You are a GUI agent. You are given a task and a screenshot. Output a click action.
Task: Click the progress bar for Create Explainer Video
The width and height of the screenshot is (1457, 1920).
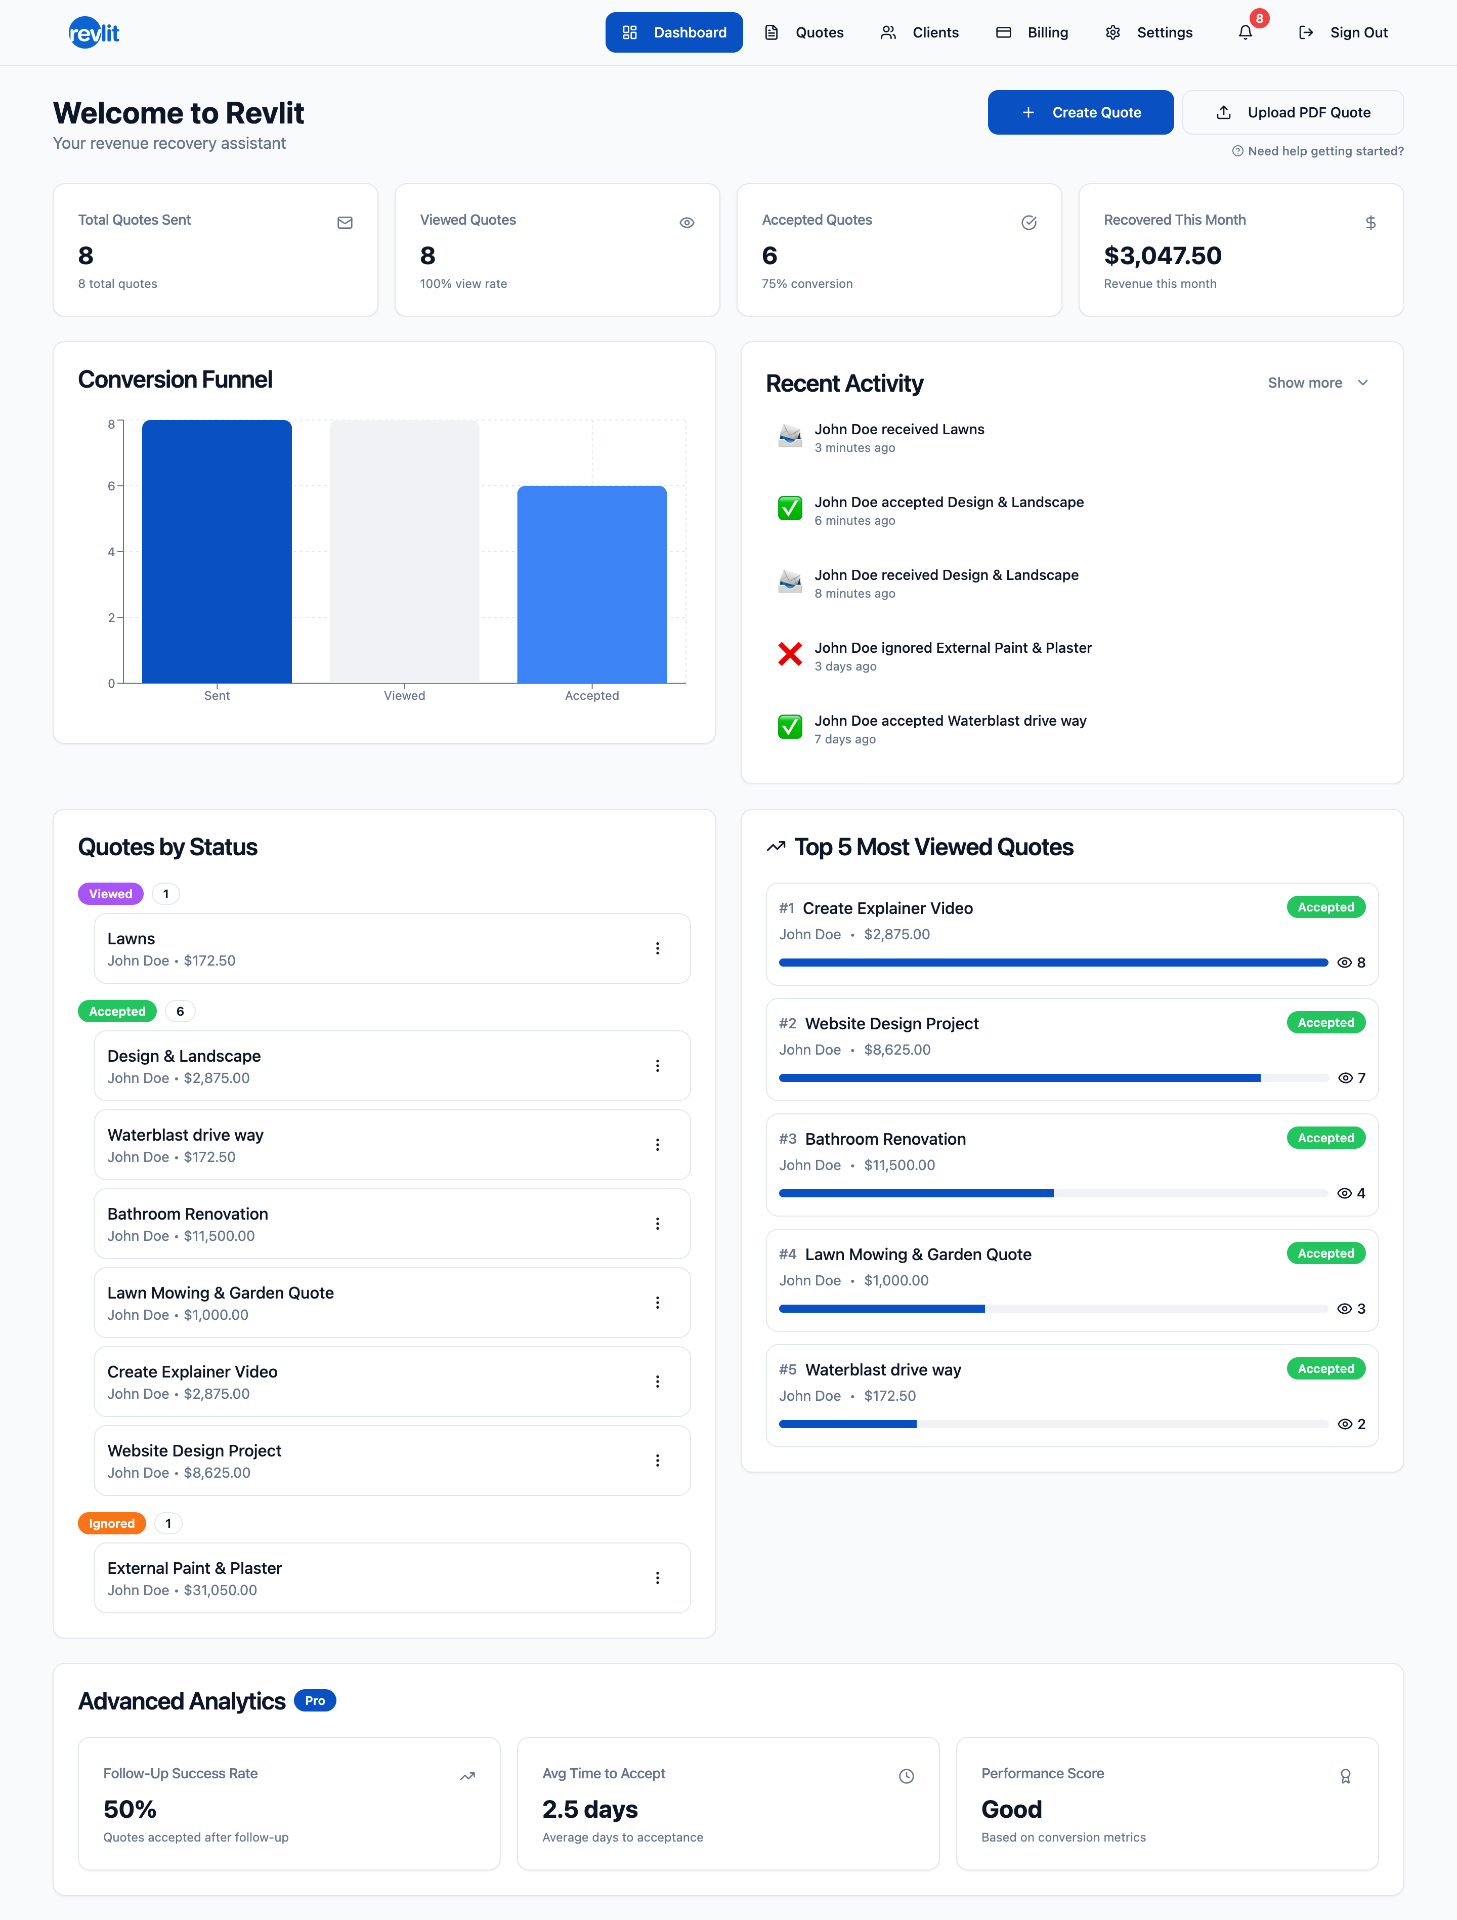point(1053,962)
